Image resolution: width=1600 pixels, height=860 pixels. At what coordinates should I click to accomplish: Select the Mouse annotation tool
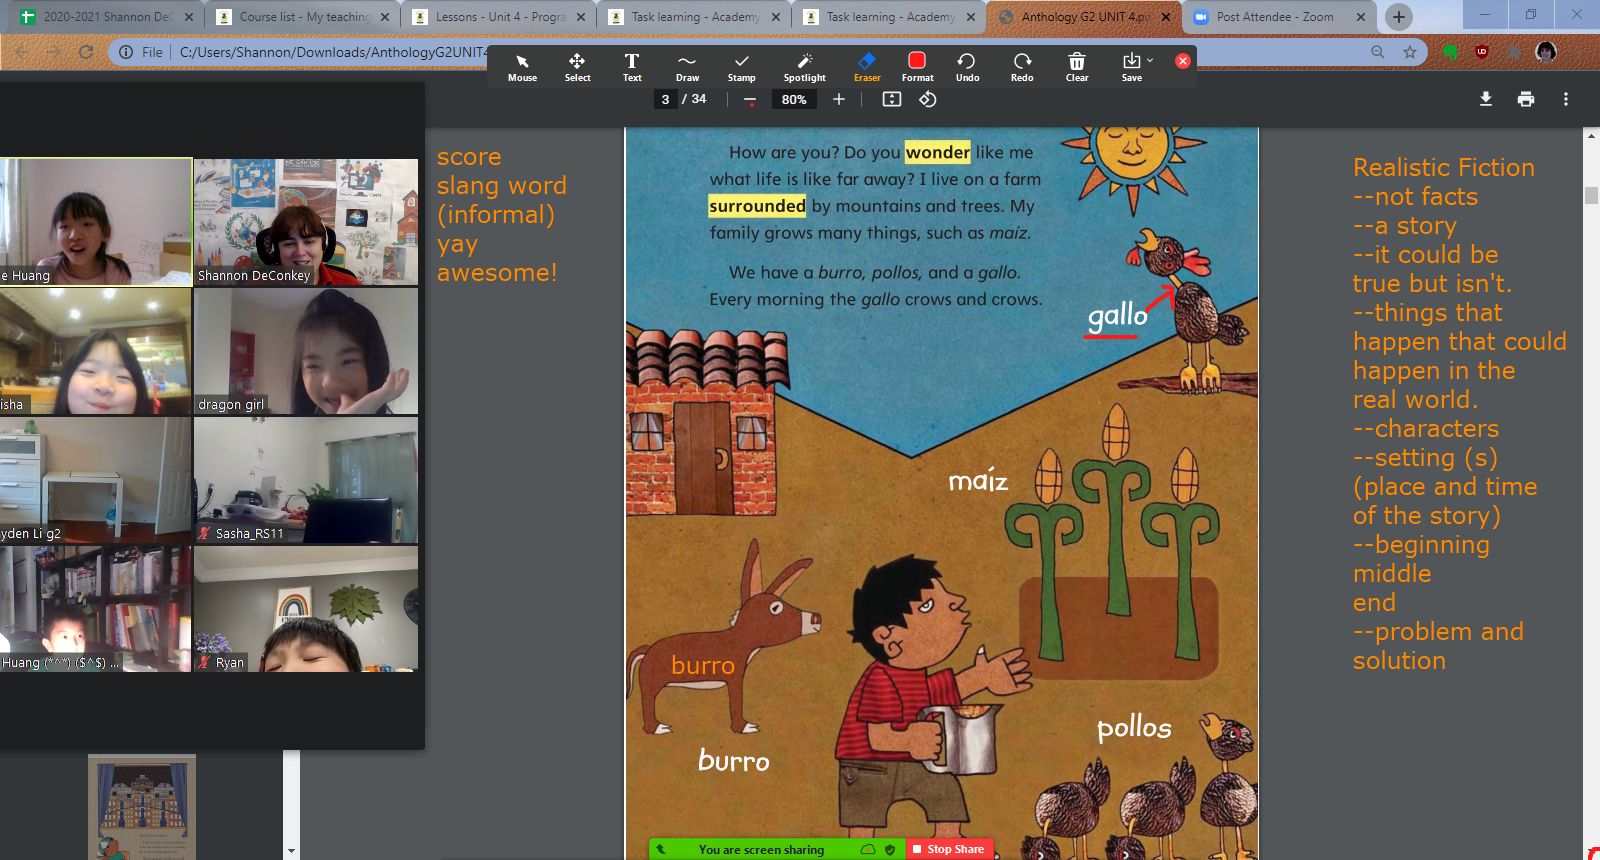pyautogui.click(x=522, y=67)
